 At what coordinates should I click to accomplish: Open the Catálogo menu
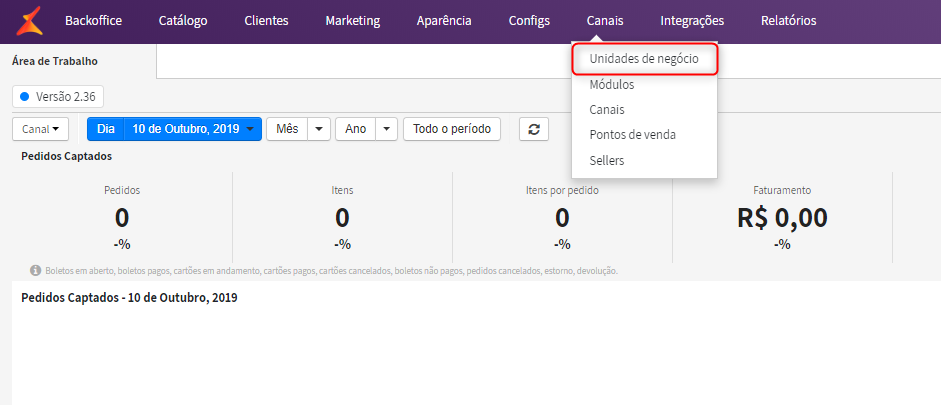click(x=183, y=21)
